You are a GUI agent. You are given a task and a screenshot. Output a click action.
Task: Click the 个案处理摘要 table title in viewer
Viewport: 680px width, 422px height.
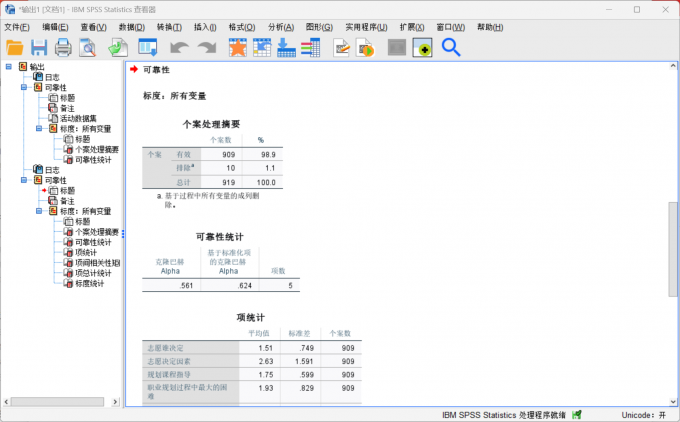(x=211, y=124)
